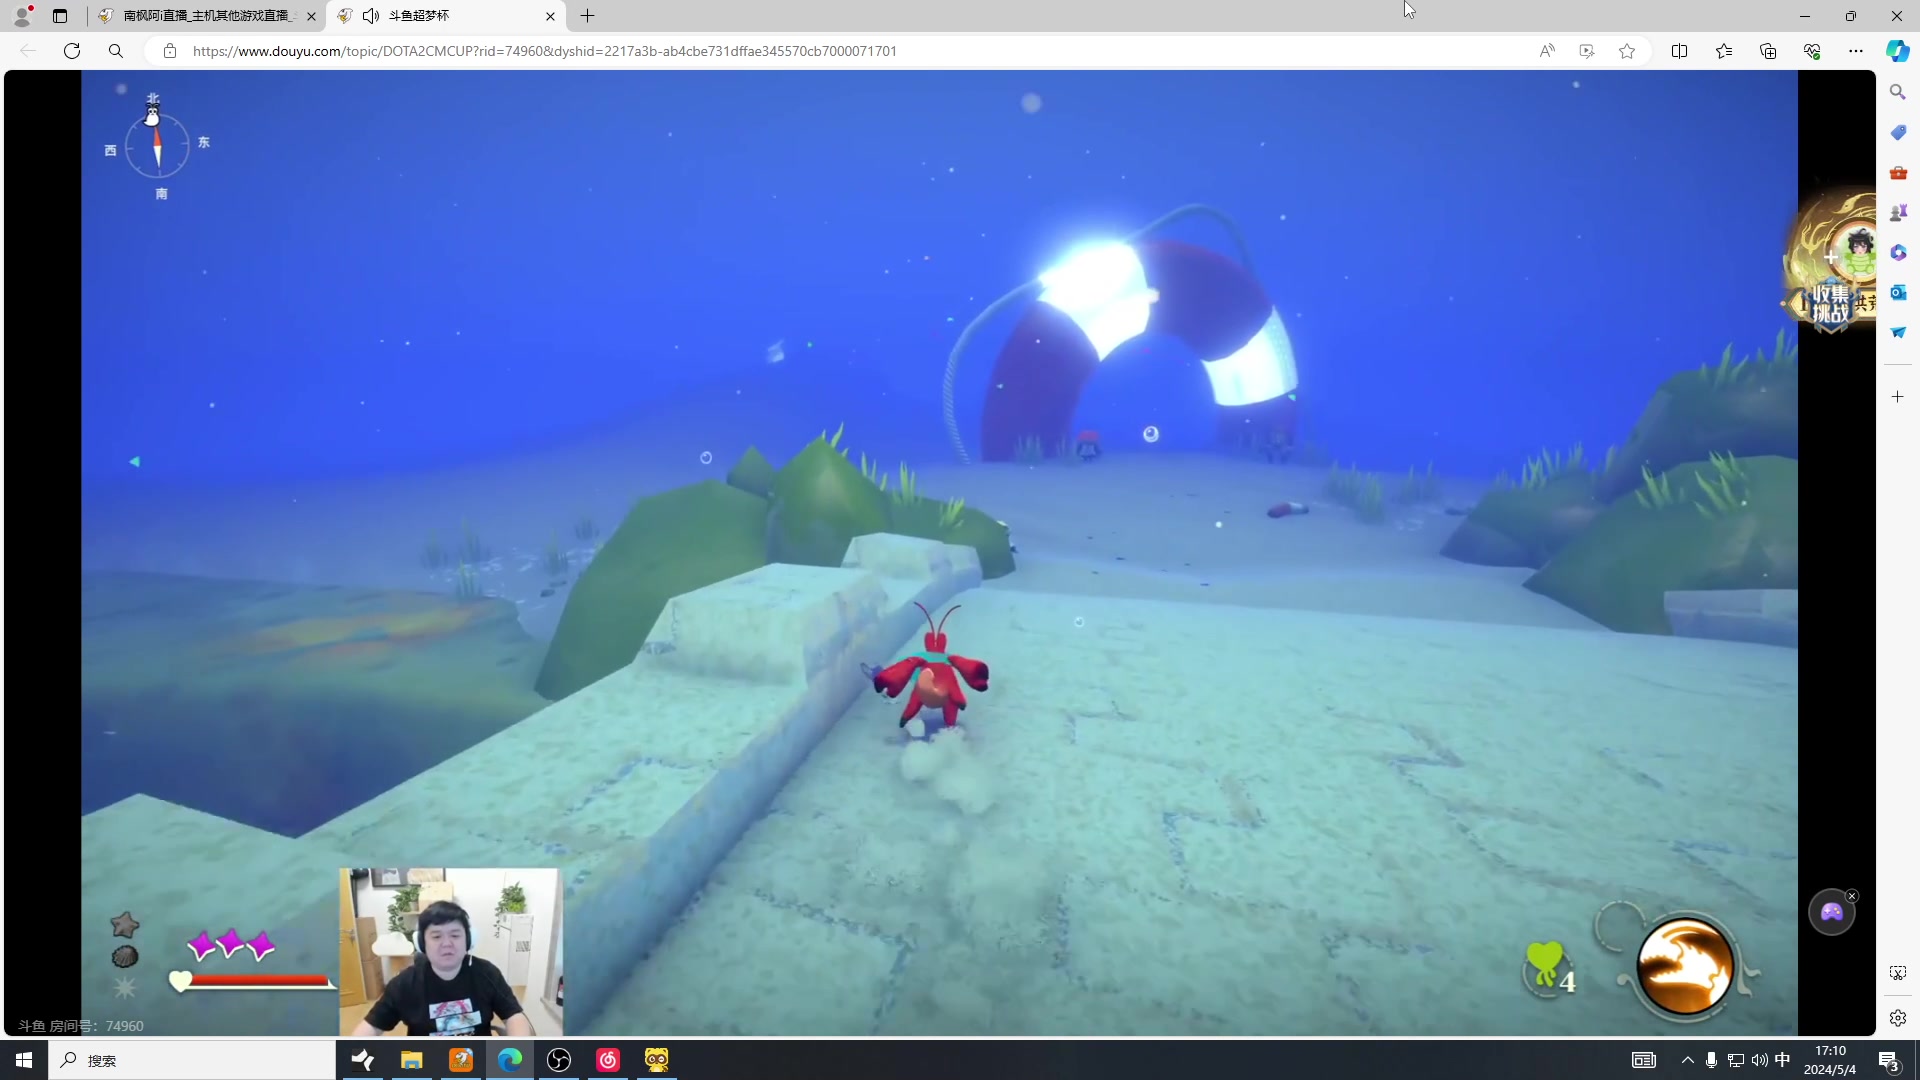1920x1080 pixels.
Task: Switch to Microsoft Edge on taskbar
Action: pyautogui.click(x=510, y=1060)
